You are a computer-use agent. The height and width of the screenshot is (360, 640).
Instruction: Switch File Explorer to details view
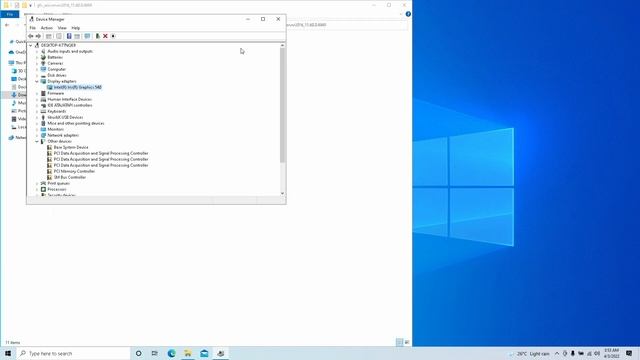(x=400, y=342)
